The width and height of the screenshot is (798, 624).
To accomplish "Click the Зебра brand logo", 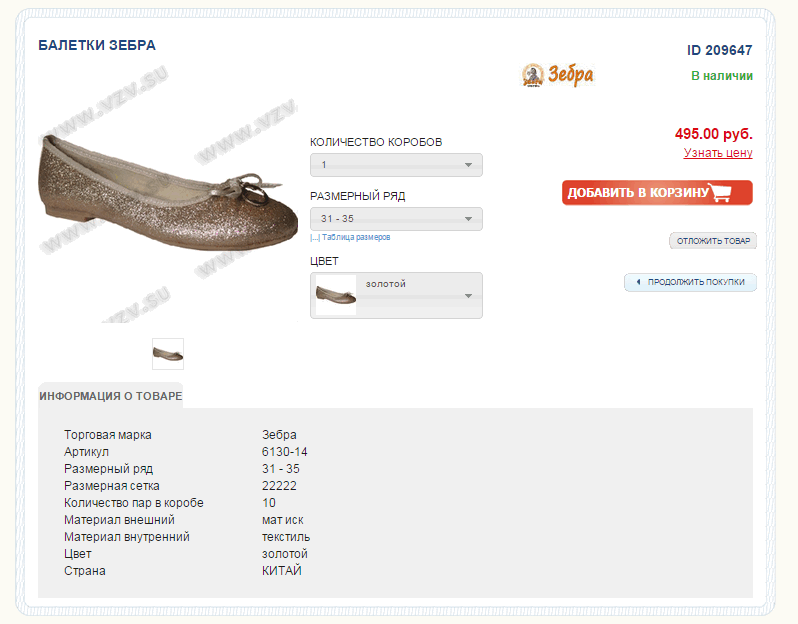I will (x=558, y=75).
